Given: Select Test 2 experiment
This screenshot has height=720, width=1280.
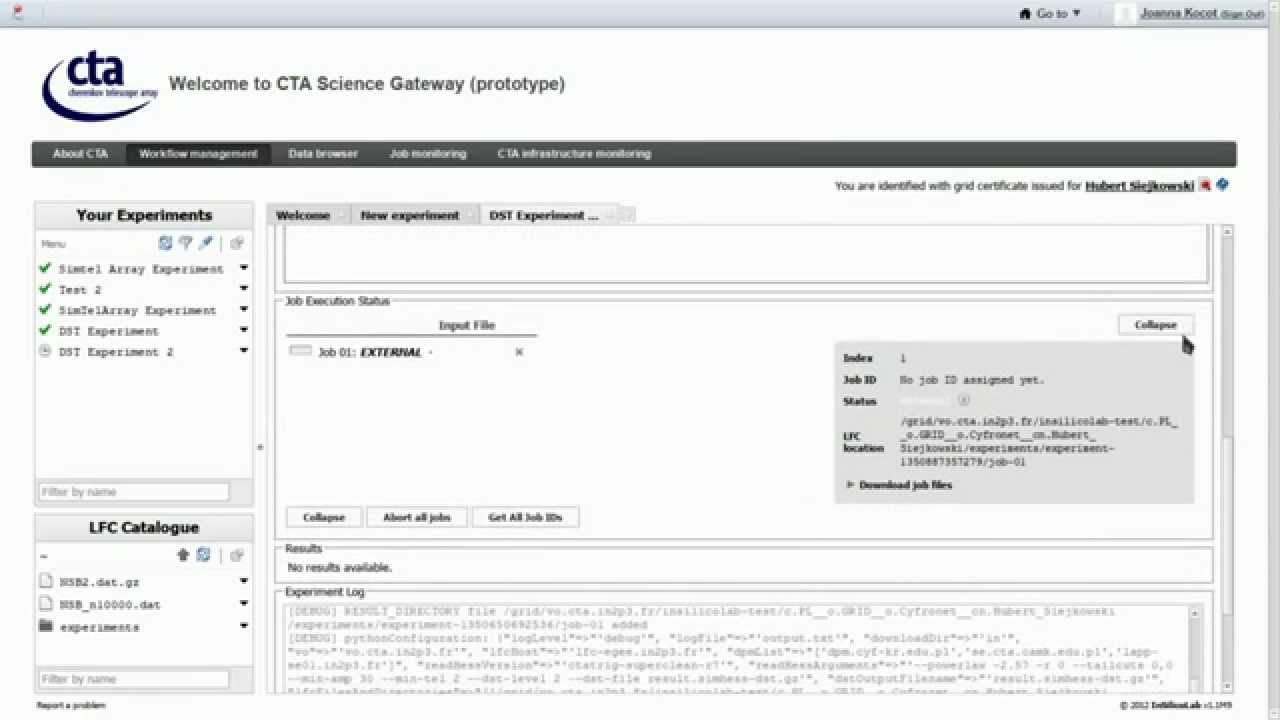Looking at the screenshot, I should (x=80, y=290).
